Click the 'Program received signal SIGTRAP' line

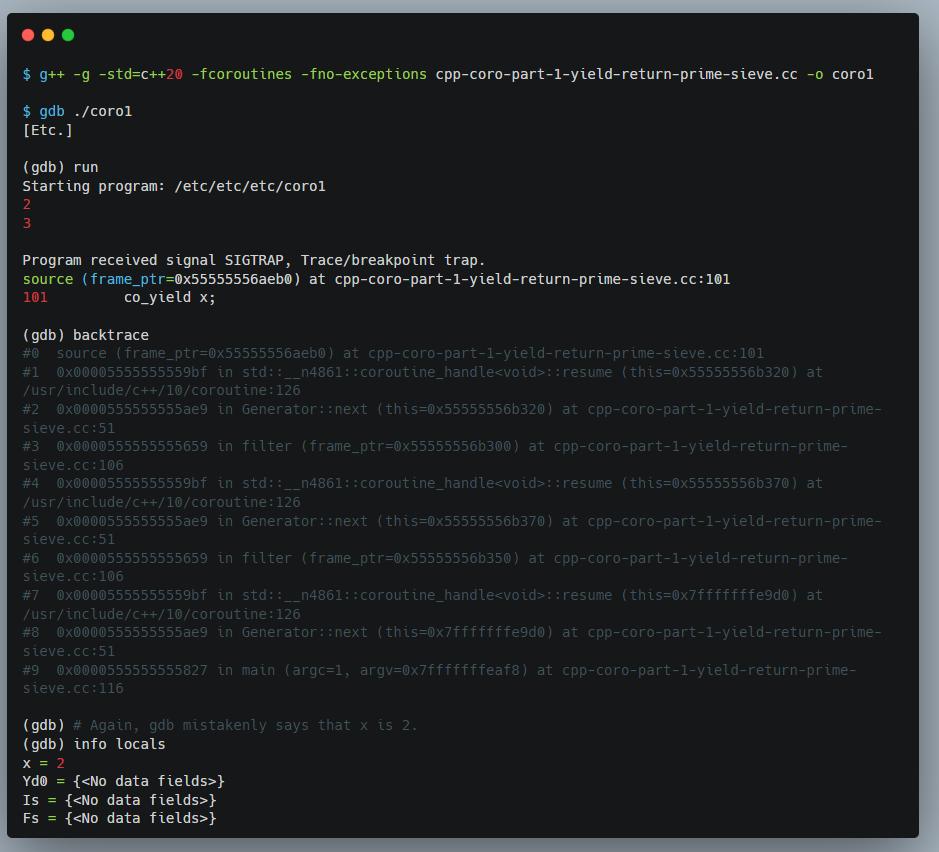[253, 260]
